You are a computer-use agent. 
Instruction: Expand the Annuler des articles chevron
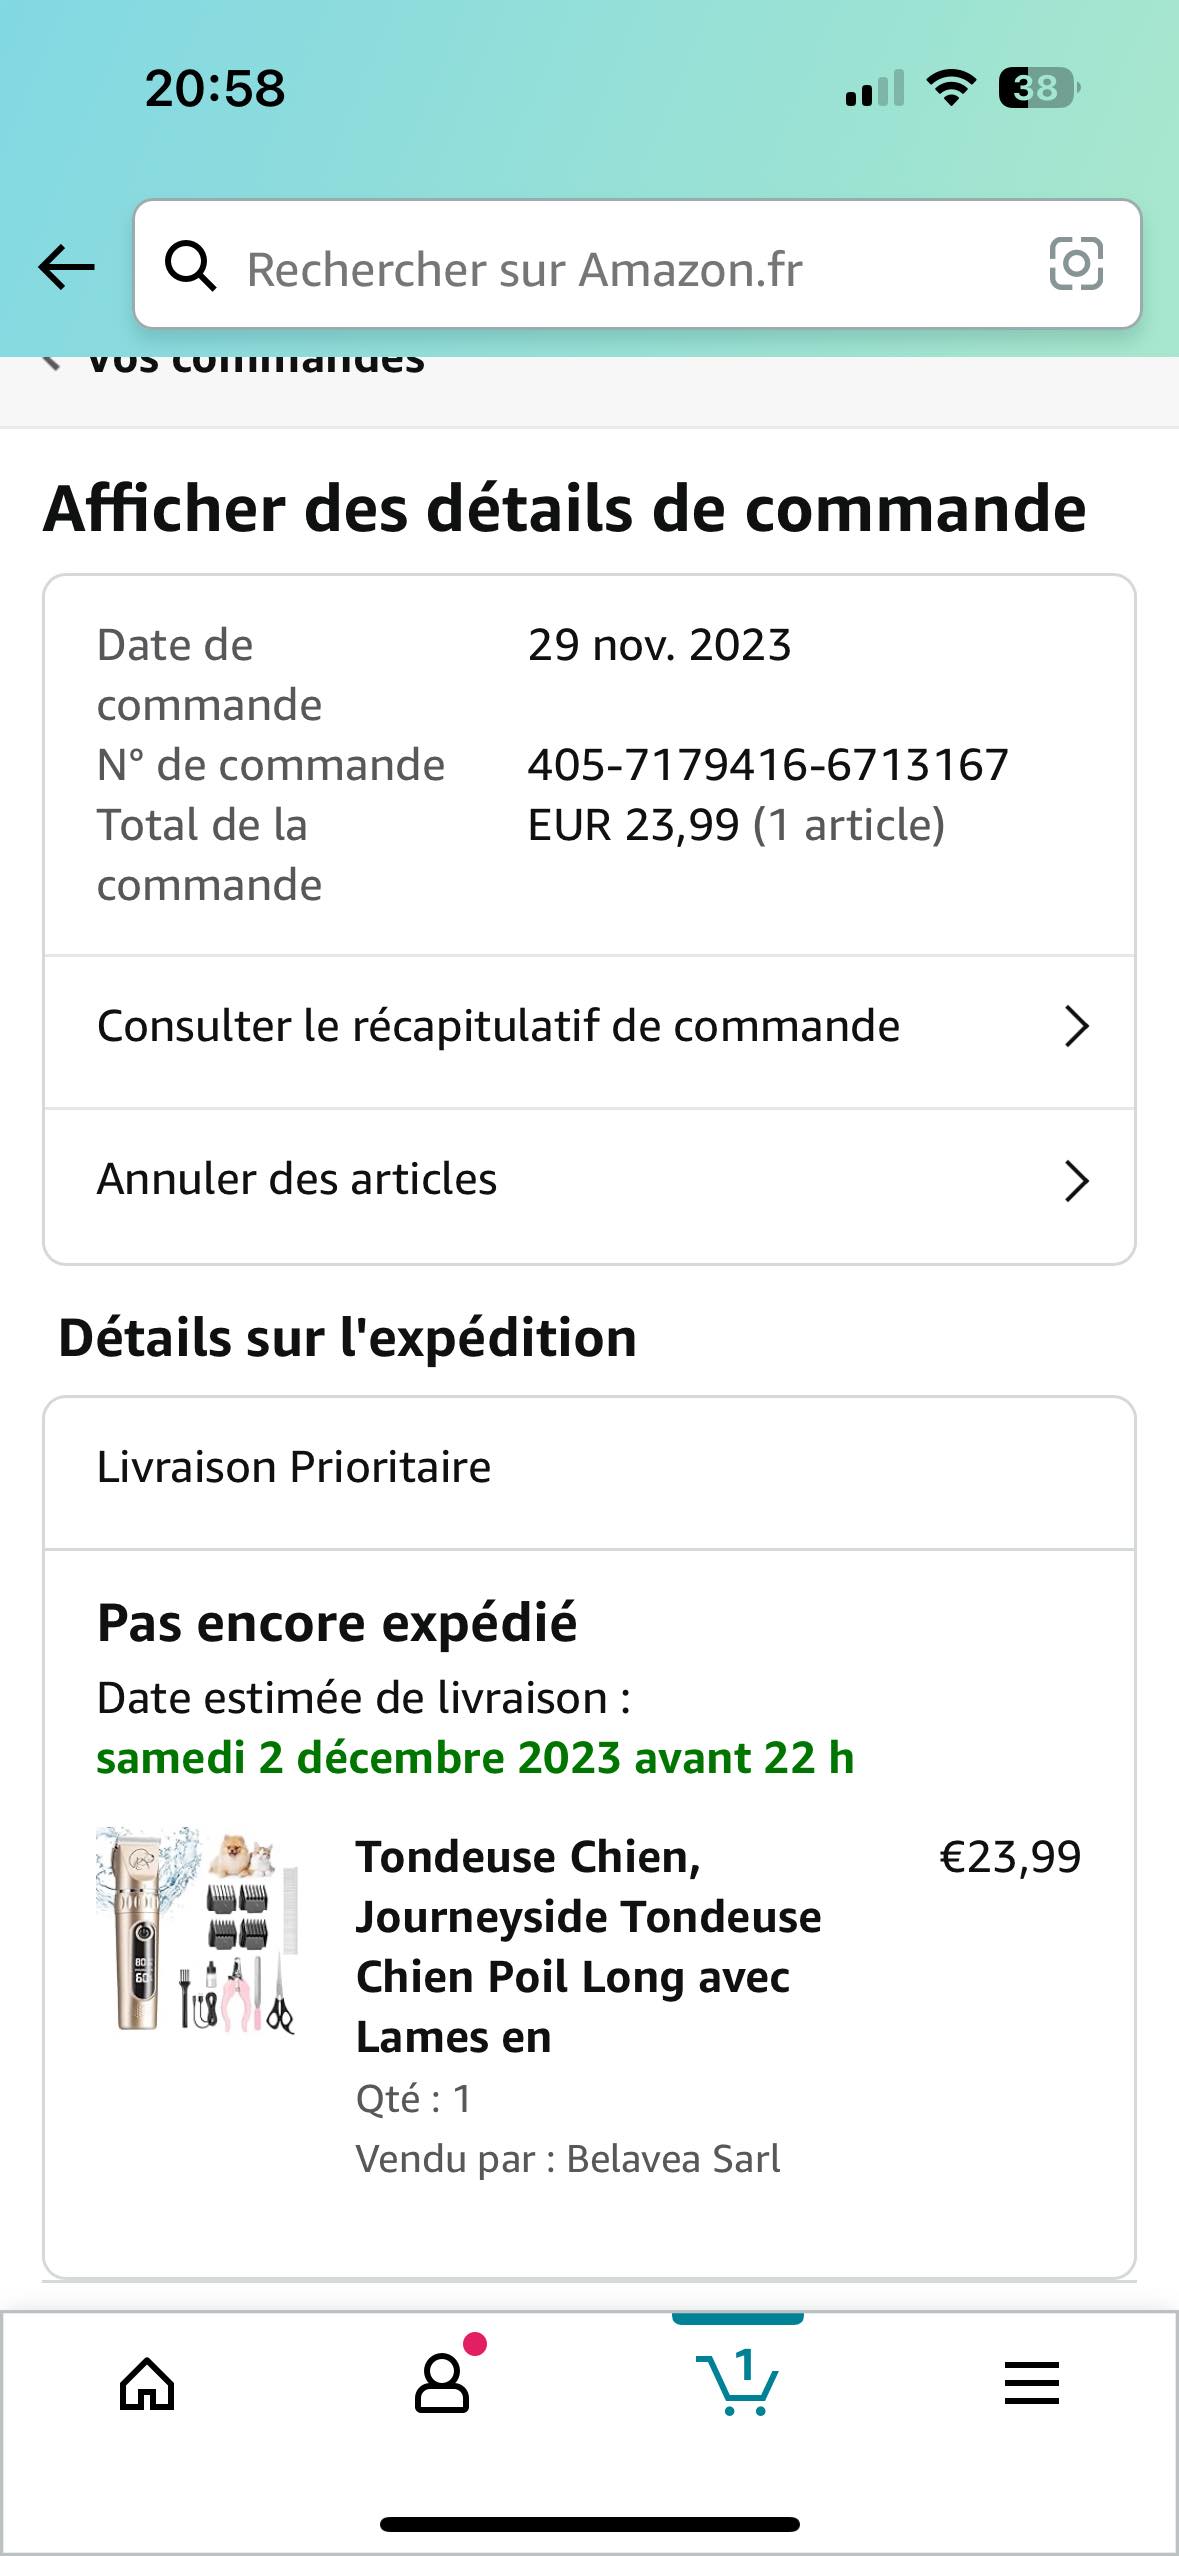coord(1076,1181)
